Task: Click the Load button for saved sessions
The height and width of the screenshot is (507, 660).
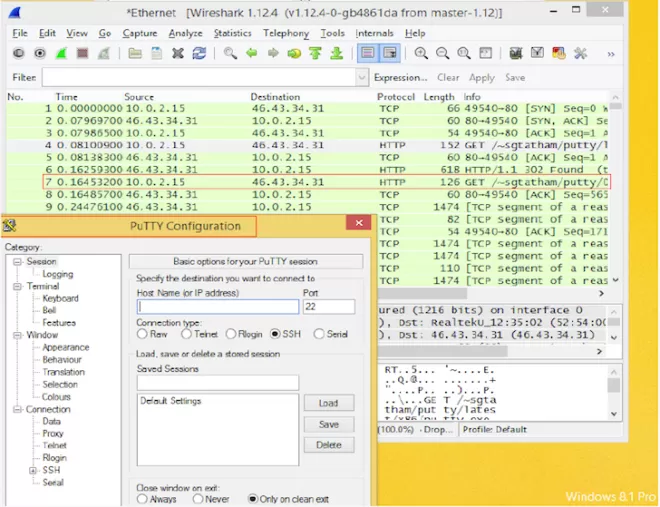Action: (x=328, y=403)
